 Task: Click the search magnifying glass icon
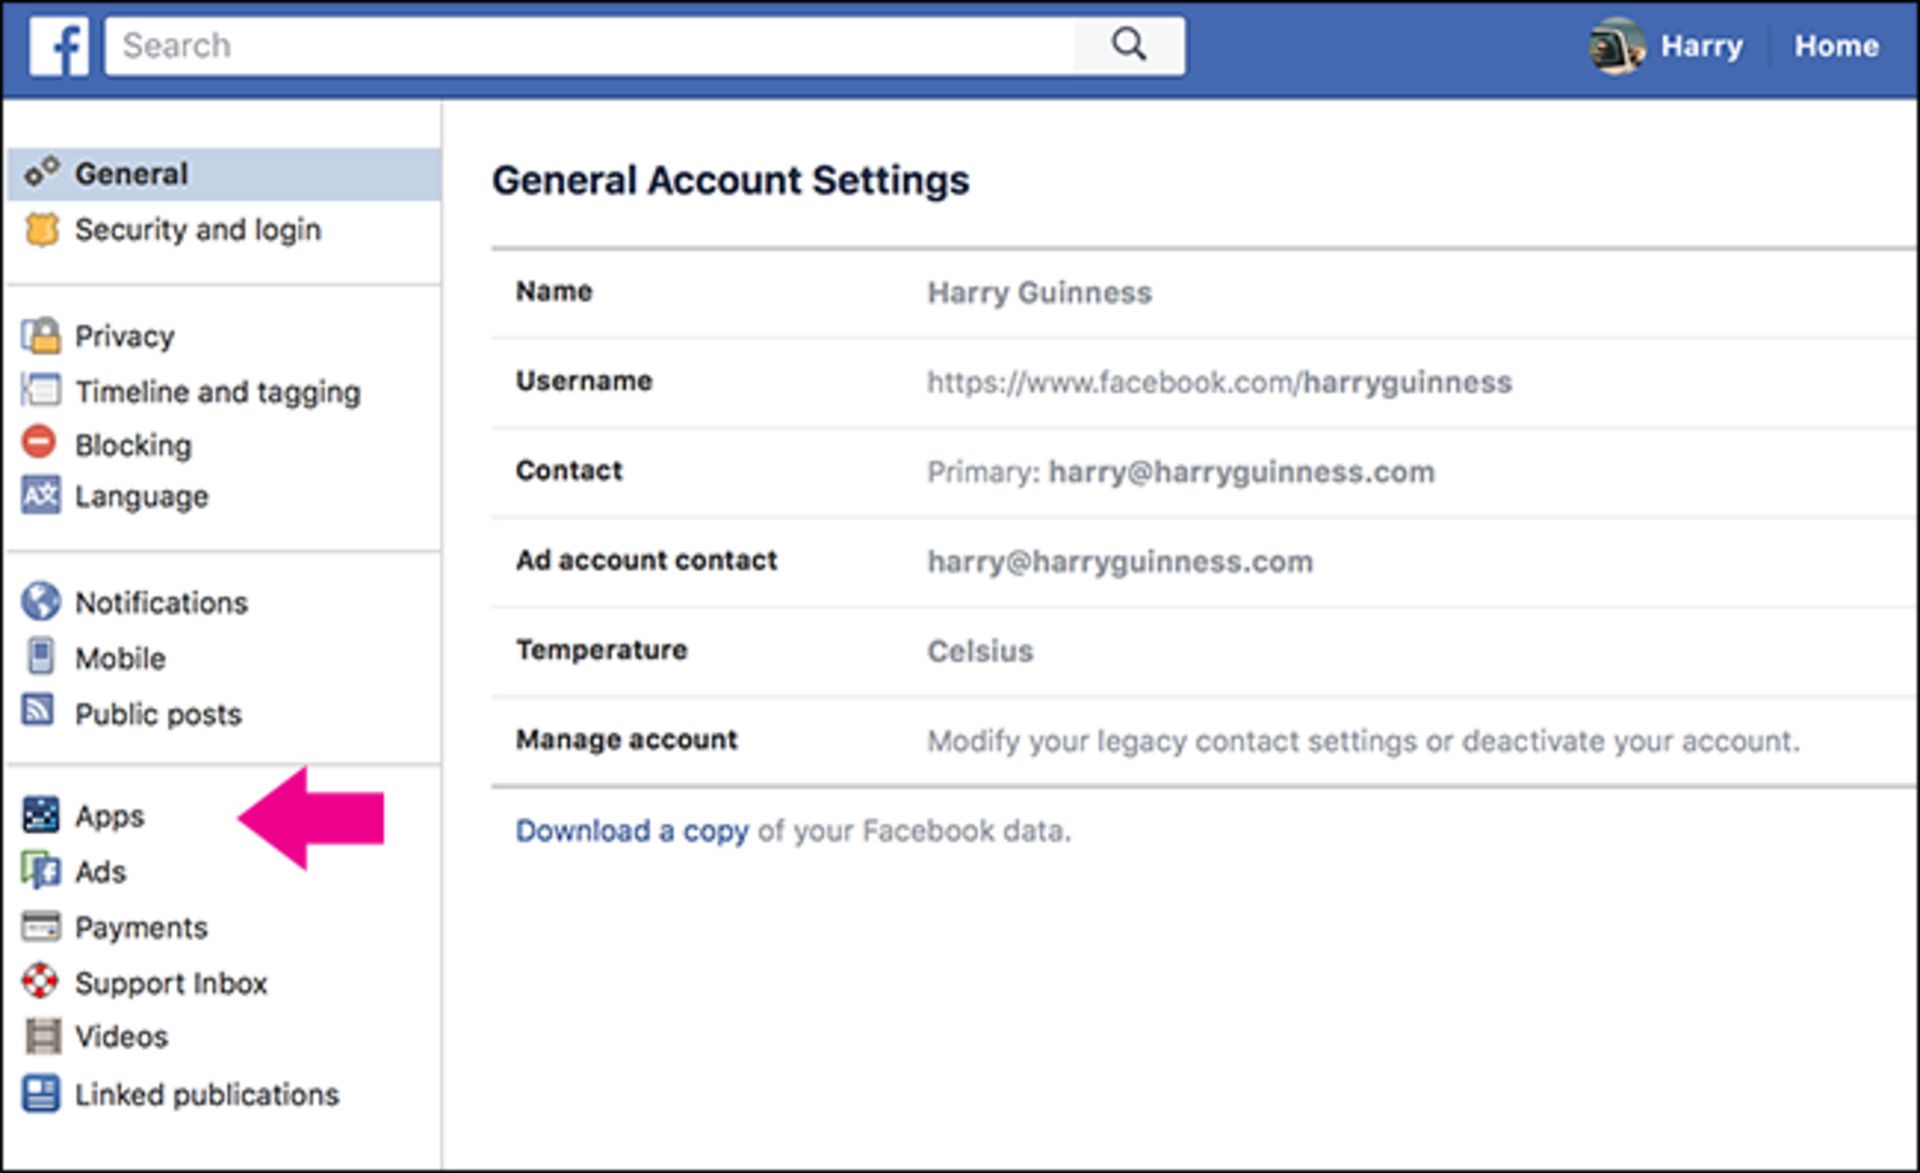click(x=1129, y=44)
